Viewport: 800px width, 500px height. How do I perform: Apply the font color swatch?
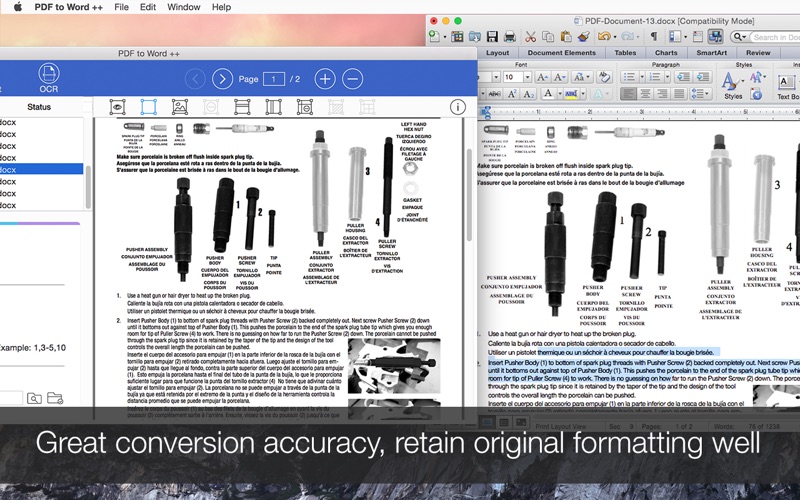point(548,94)
